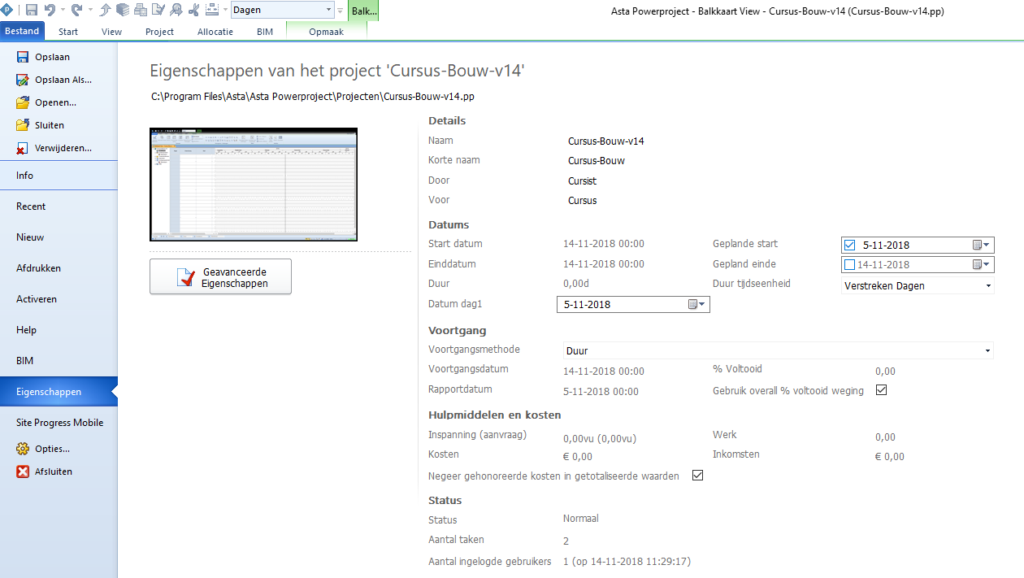Switch to the View ribbon tab
The image size is (1024, 578).
pyautogui.click(x=111, y=31)
